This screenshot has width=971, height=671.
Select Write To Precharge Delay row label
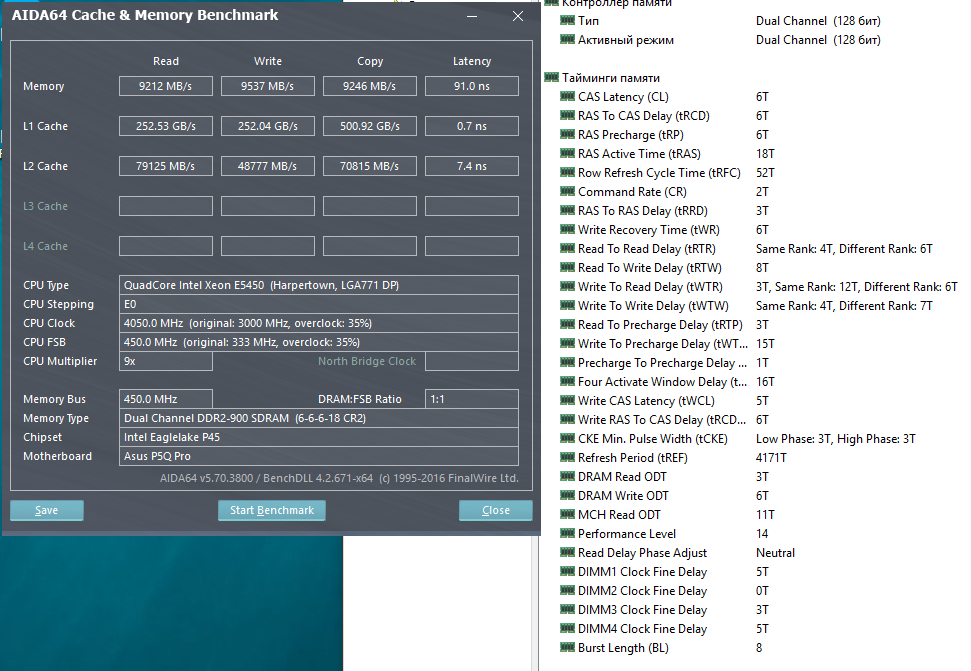tap(663, 344)
